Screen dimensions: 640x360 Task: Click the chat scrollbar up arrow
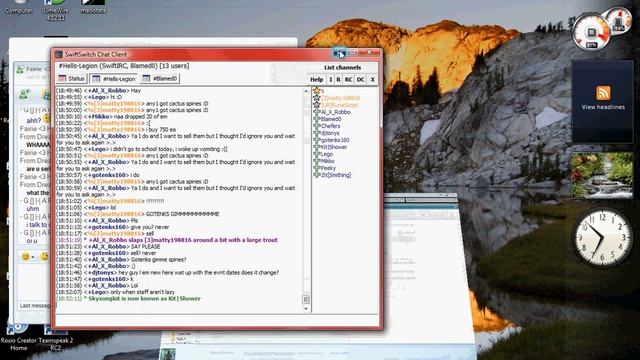pyautogui.click(x=306, y=91)
